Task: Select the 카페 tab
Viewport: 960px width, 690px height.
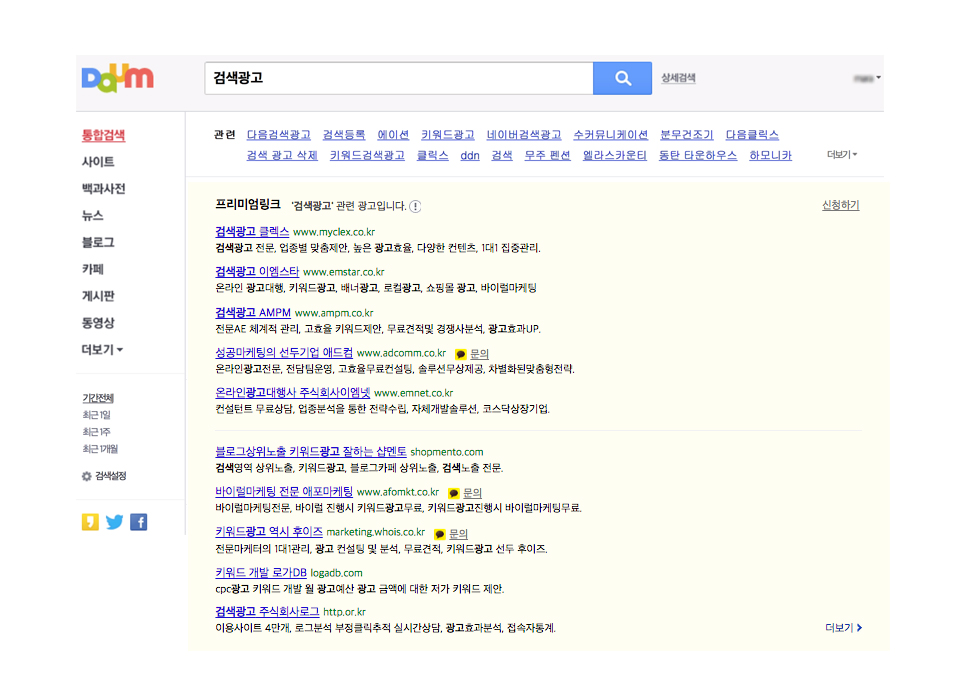Action: 92,269
